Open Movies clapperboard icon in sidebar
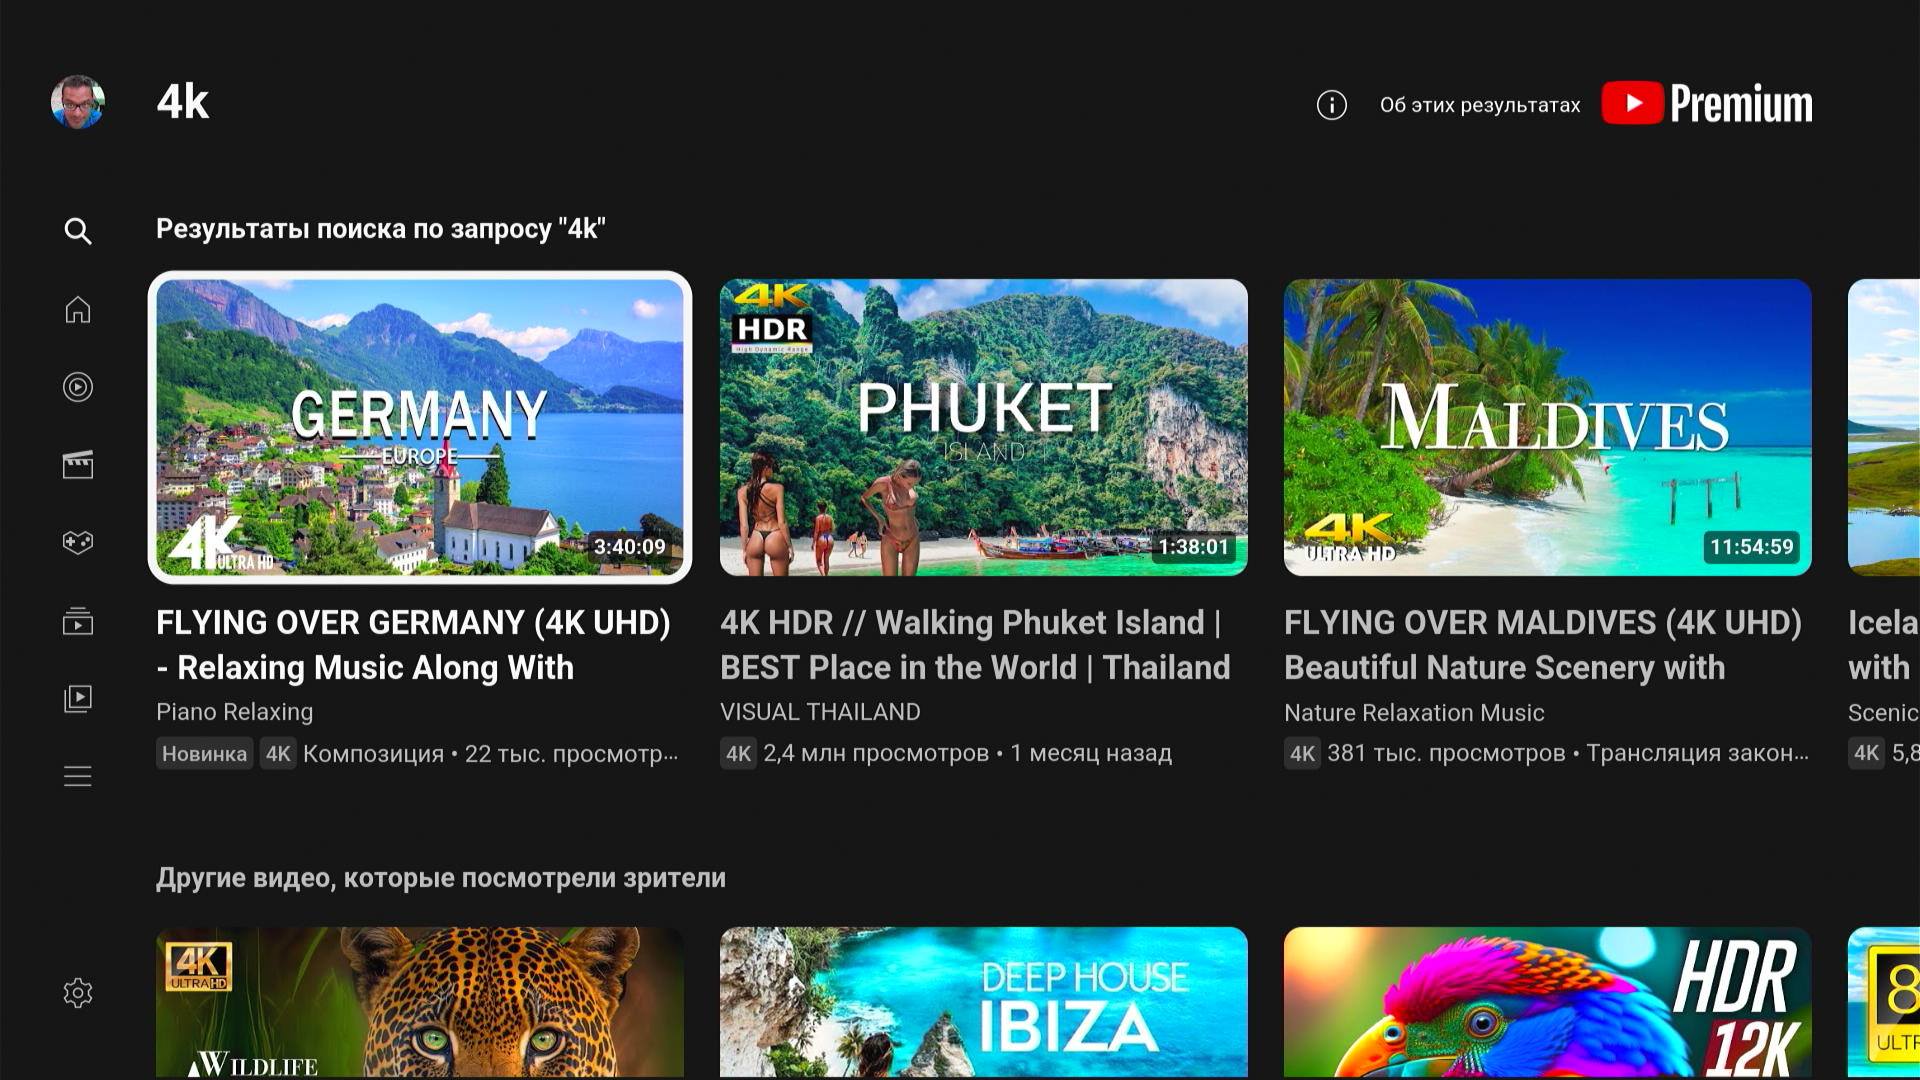The image size is (1920, 1080). click(78, 464)
